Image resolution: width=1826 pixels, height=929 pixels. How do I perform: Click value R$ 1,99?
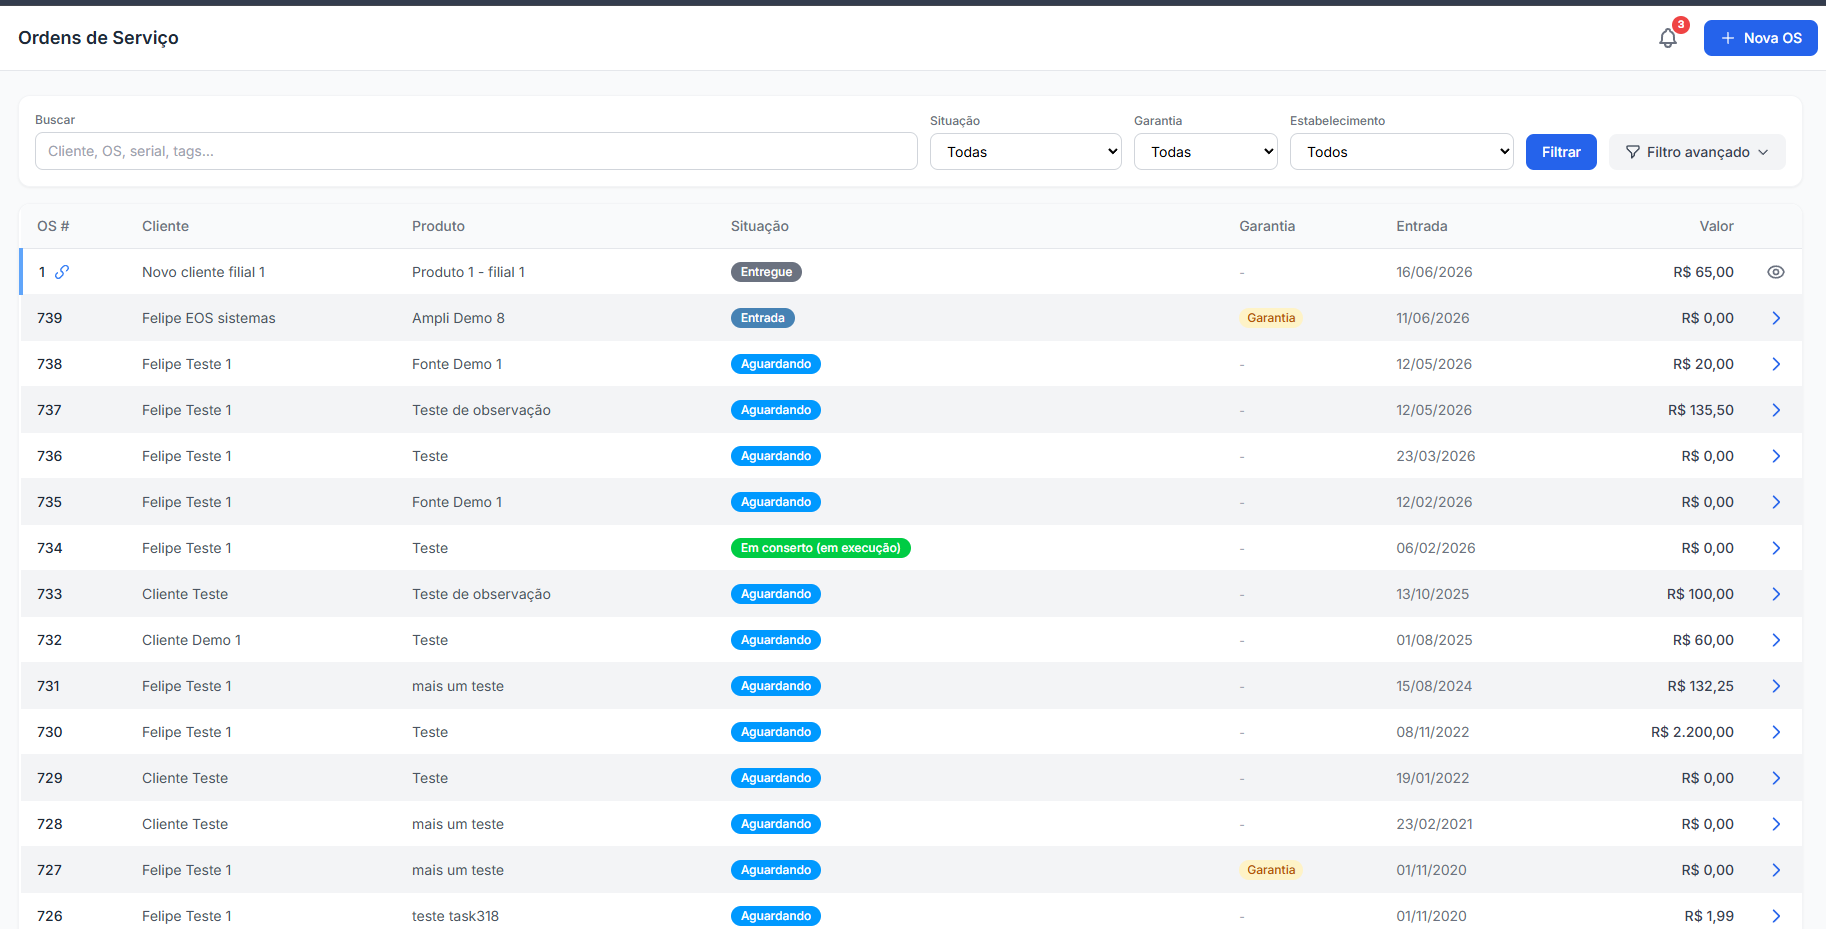pos(1709,916)
